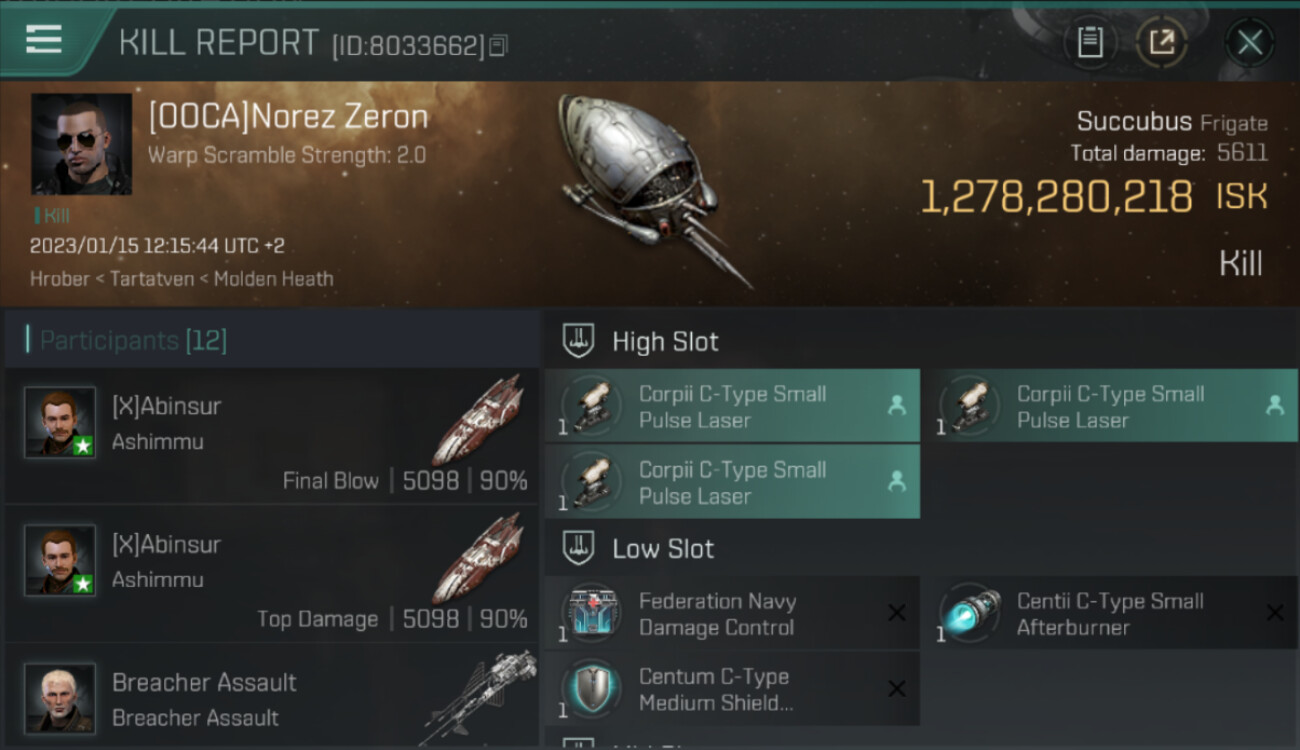
Task: Copy the kill report ID icon
Action: point(499,45)
